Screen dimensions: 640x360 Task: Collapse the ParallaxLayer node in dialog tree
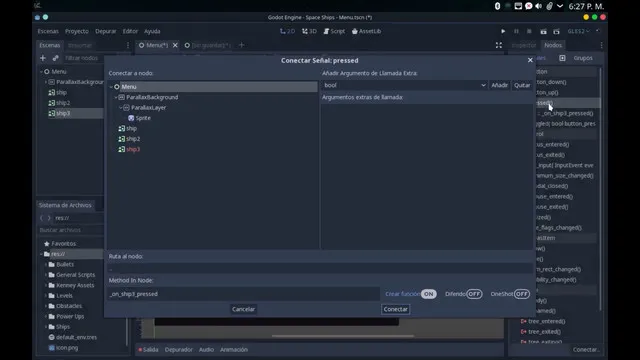[x=121, y=108]
